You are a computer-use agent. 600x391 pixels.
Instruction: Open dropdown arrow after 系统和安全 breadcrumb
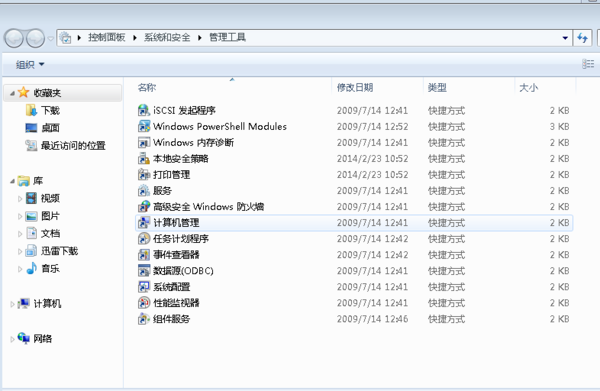coord(199,37)
